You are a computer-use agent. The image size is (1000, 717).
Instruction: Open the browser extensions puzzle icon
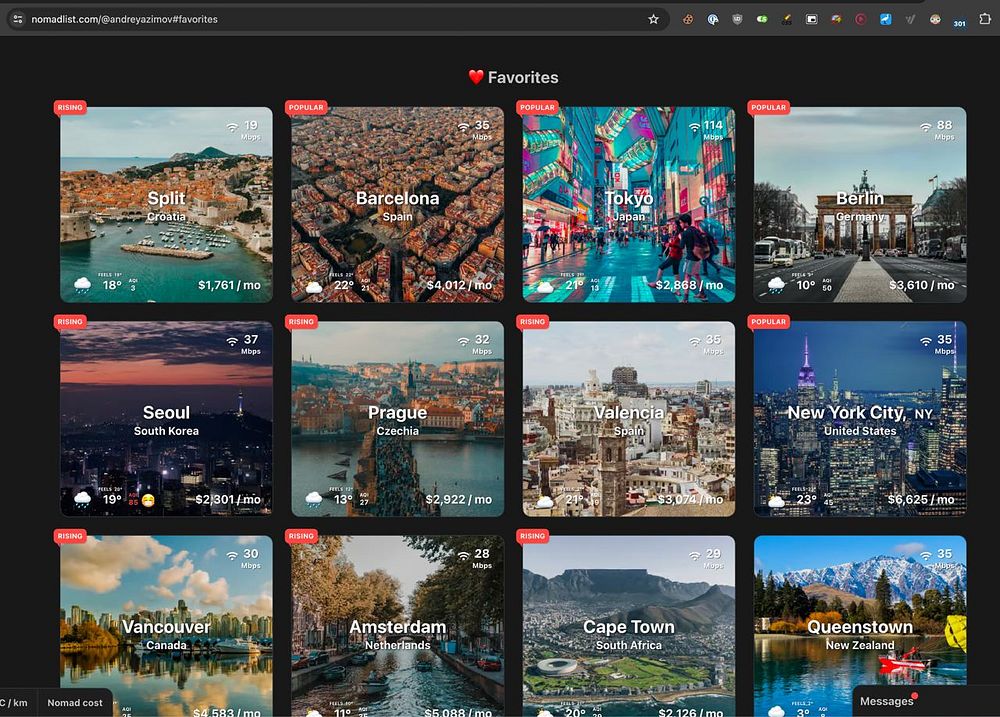coord(984,19)
